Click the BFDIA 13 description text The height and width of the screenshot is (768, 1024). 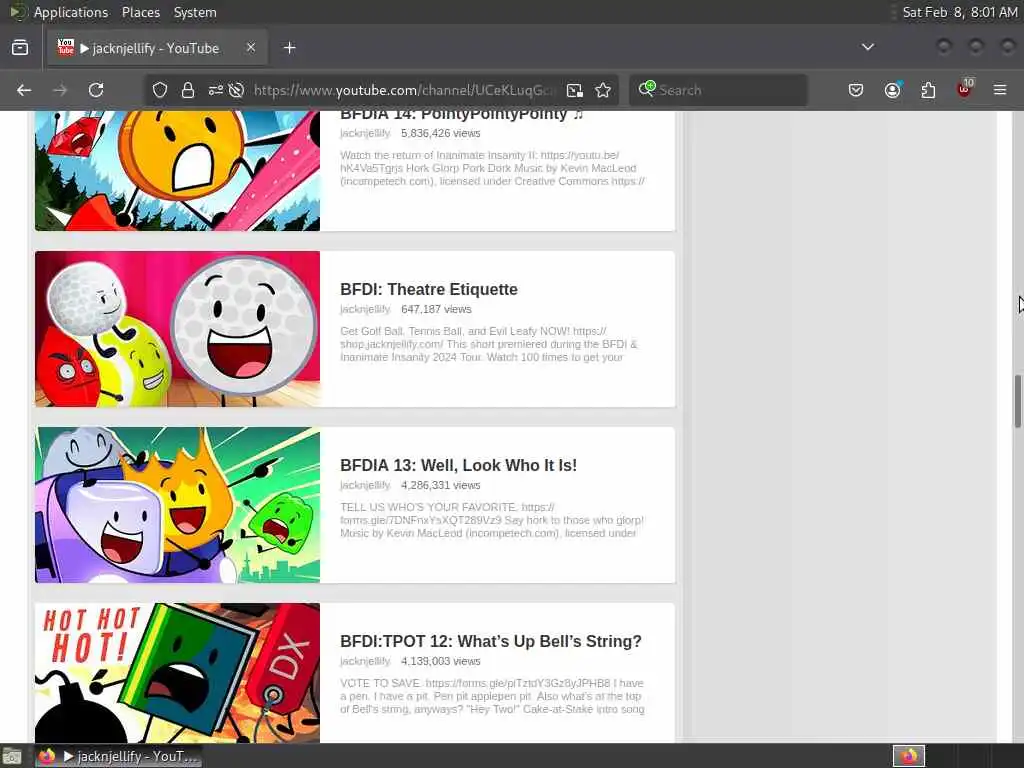coord(492,520)
